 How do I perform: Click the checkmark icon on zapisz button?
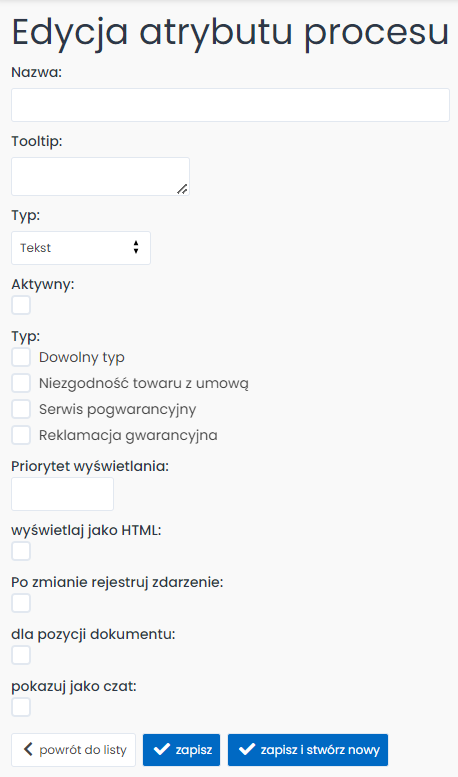(x=162, y=749)
